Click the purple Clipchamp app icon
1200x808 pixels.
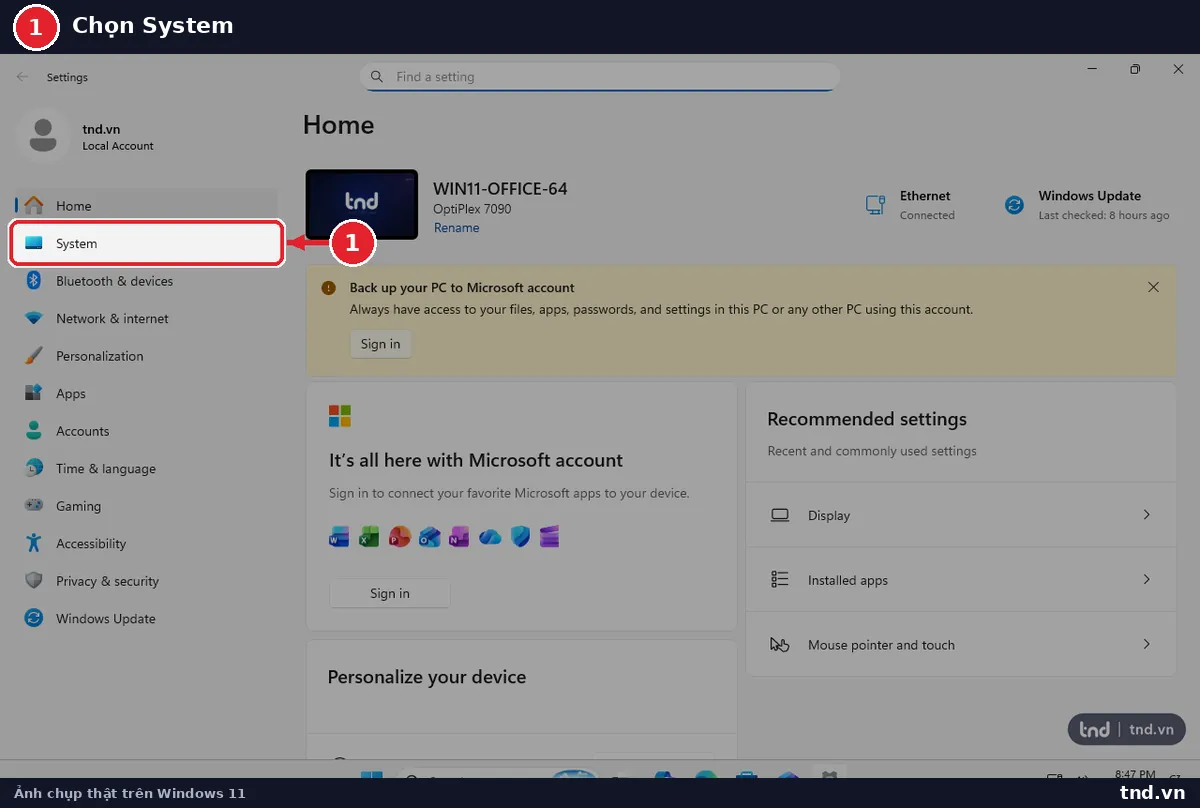click(549, 537)
